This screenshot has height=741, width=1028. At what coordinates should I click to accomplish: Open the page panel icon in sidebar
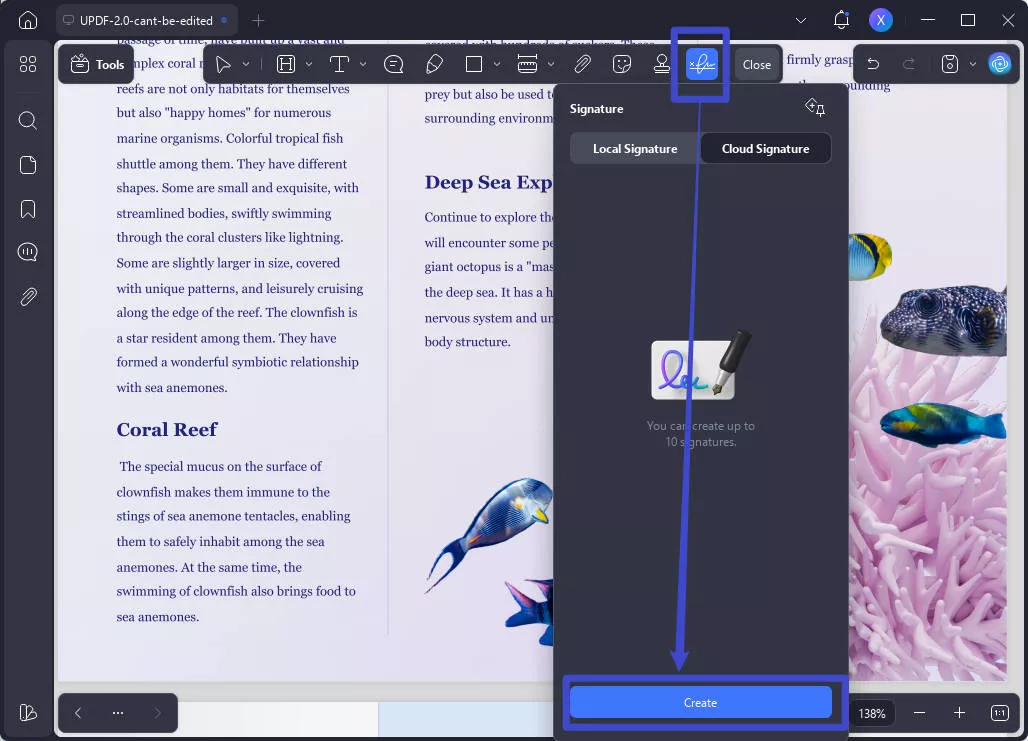point(28,165)
